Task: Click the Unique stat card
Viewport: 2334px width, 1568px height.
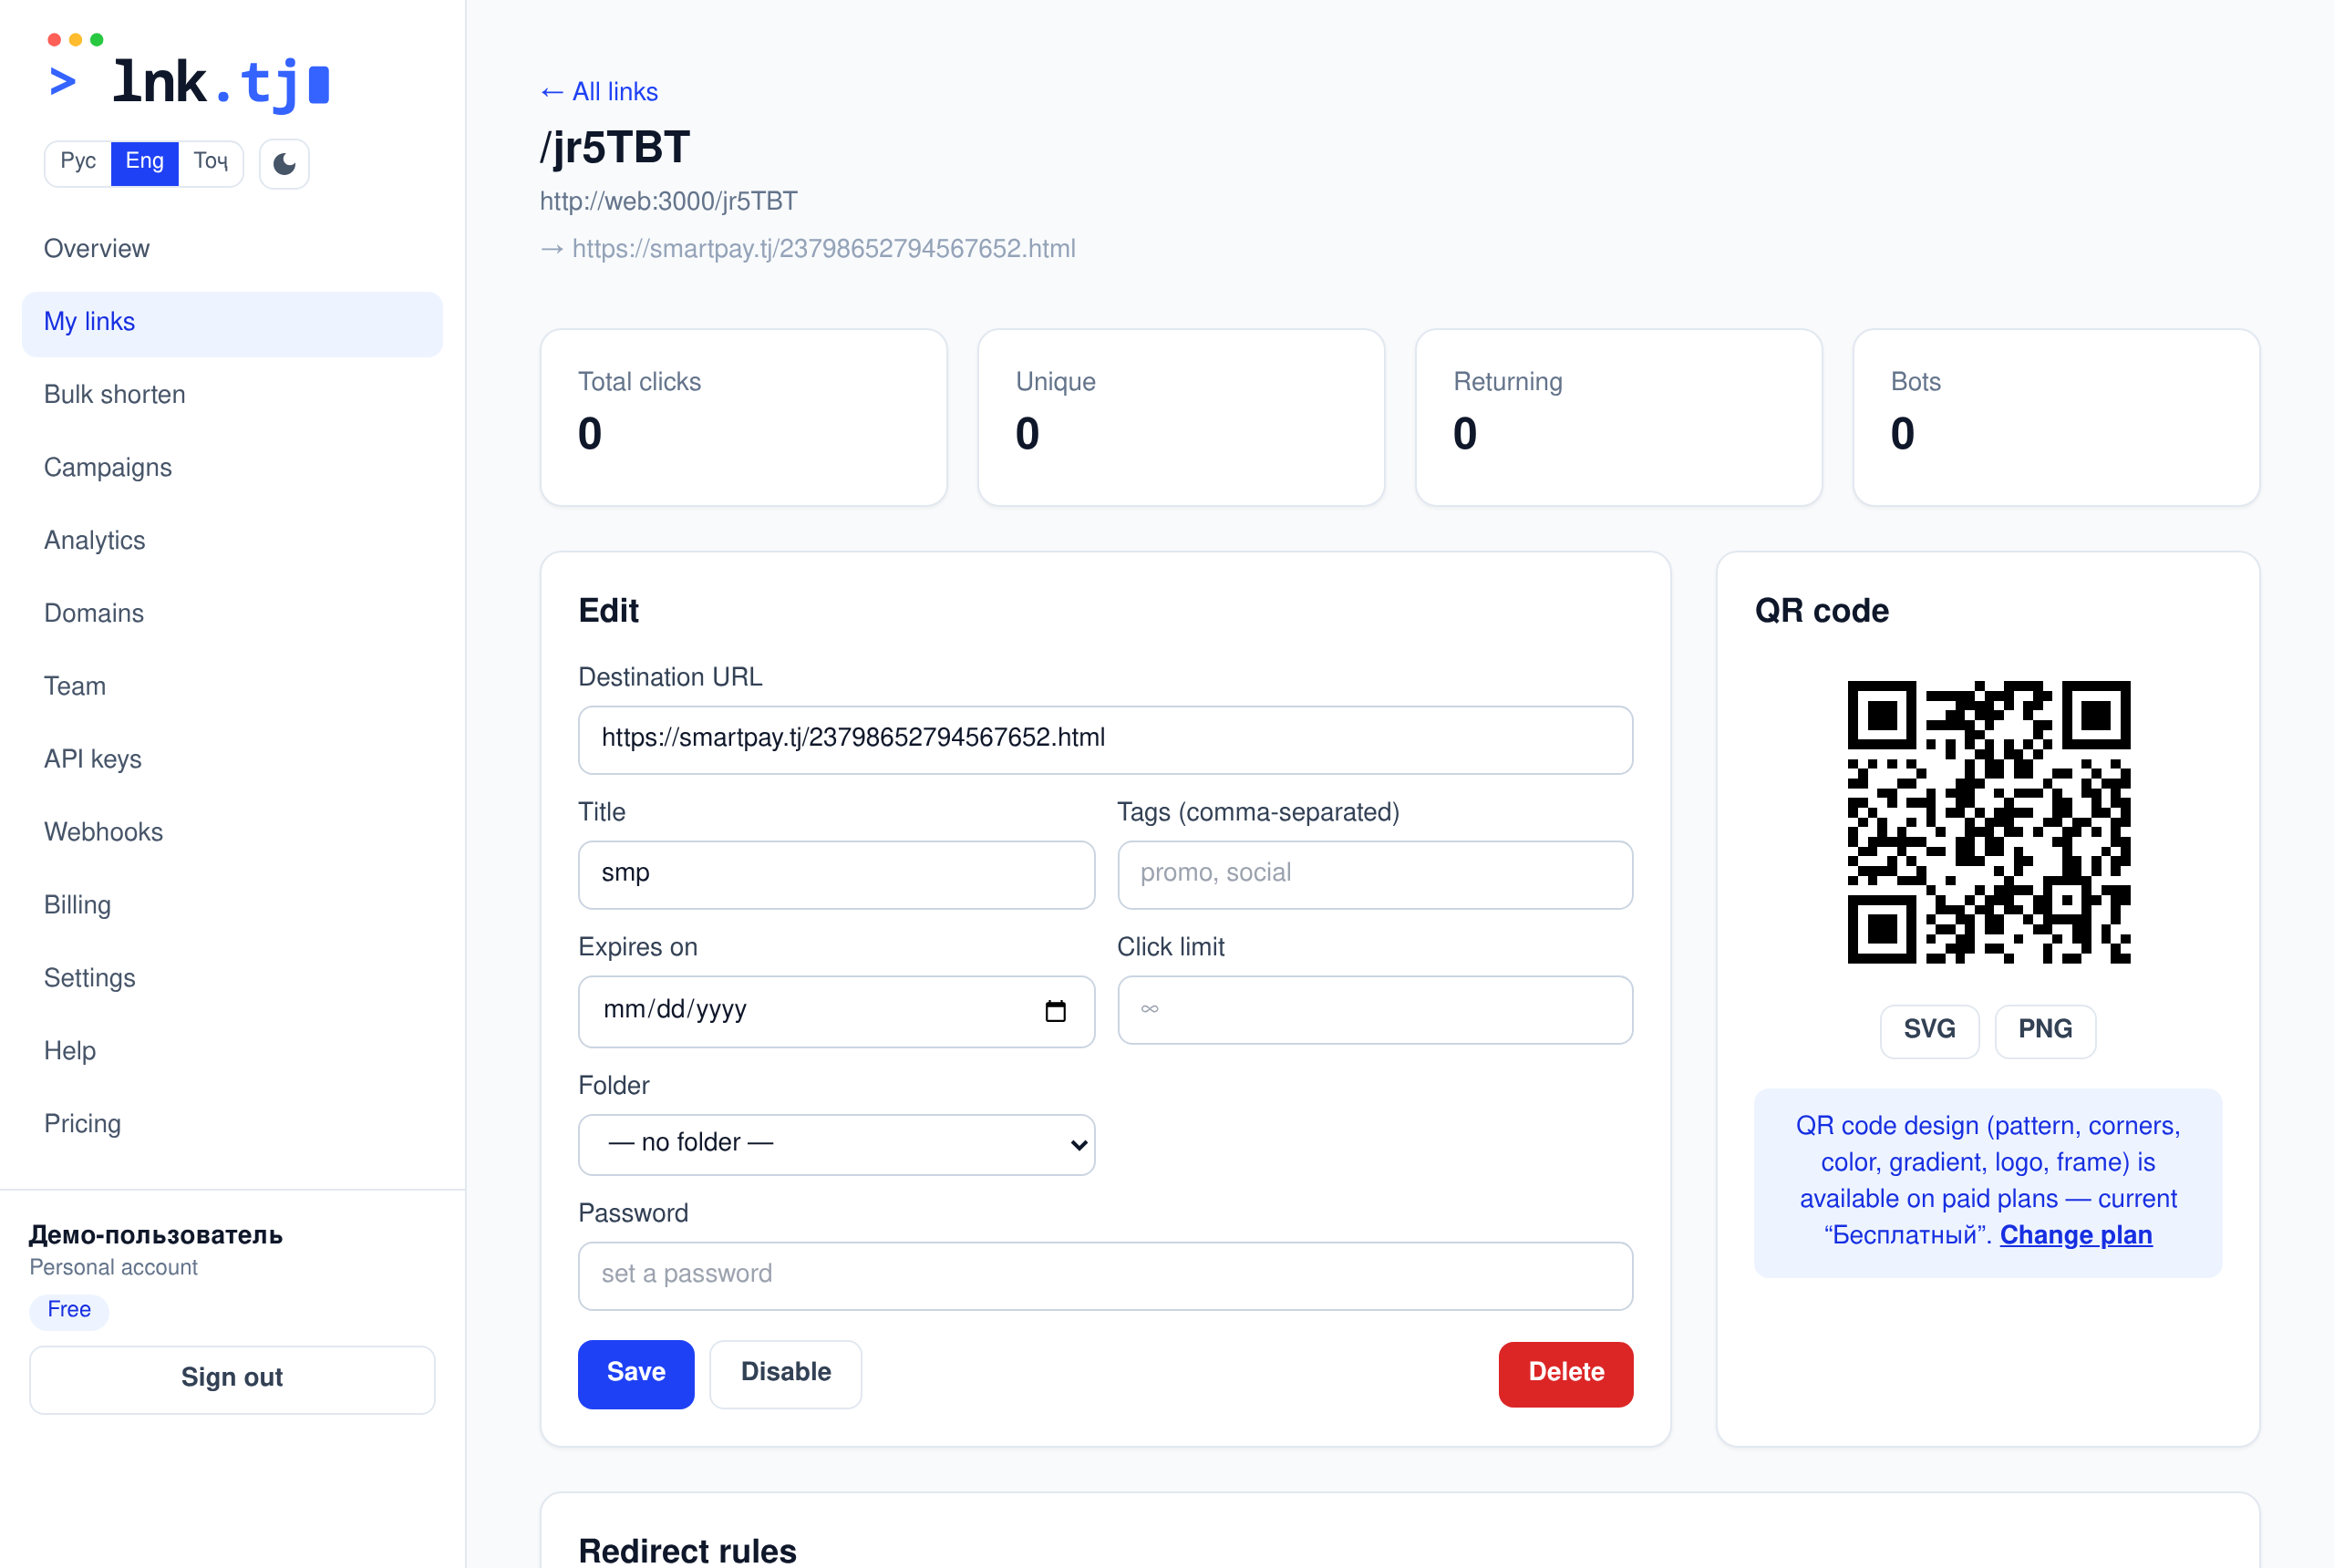Action: (1181, 418)
